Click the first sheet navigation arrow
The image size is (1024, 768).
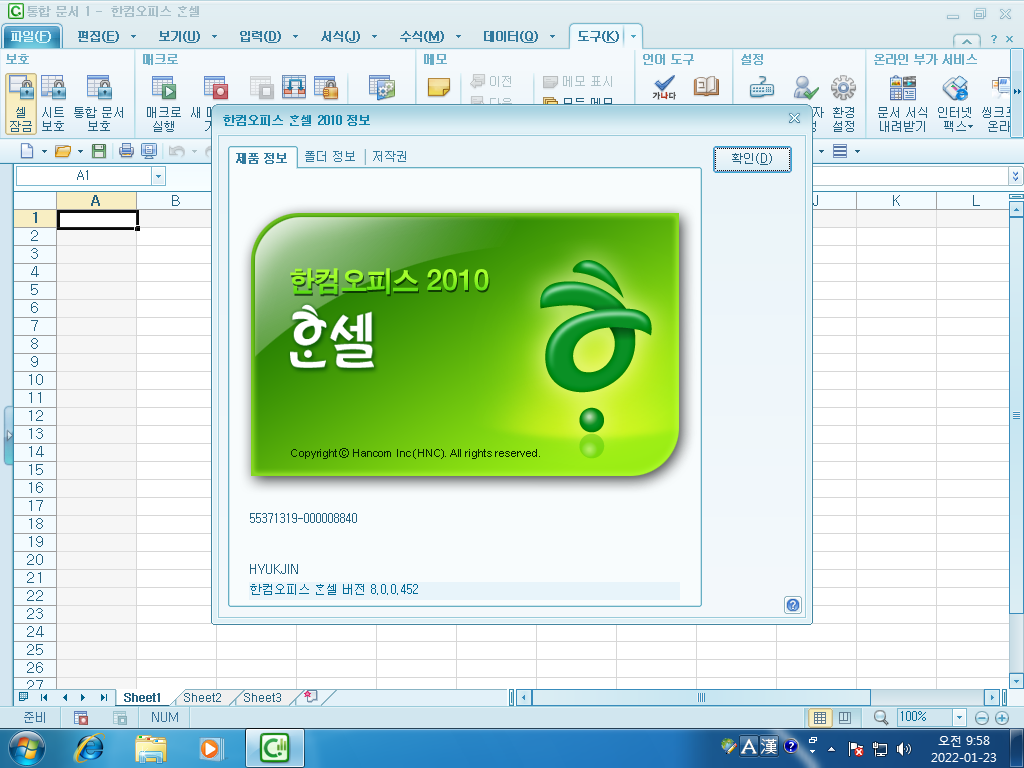click(x=44, y=697)
